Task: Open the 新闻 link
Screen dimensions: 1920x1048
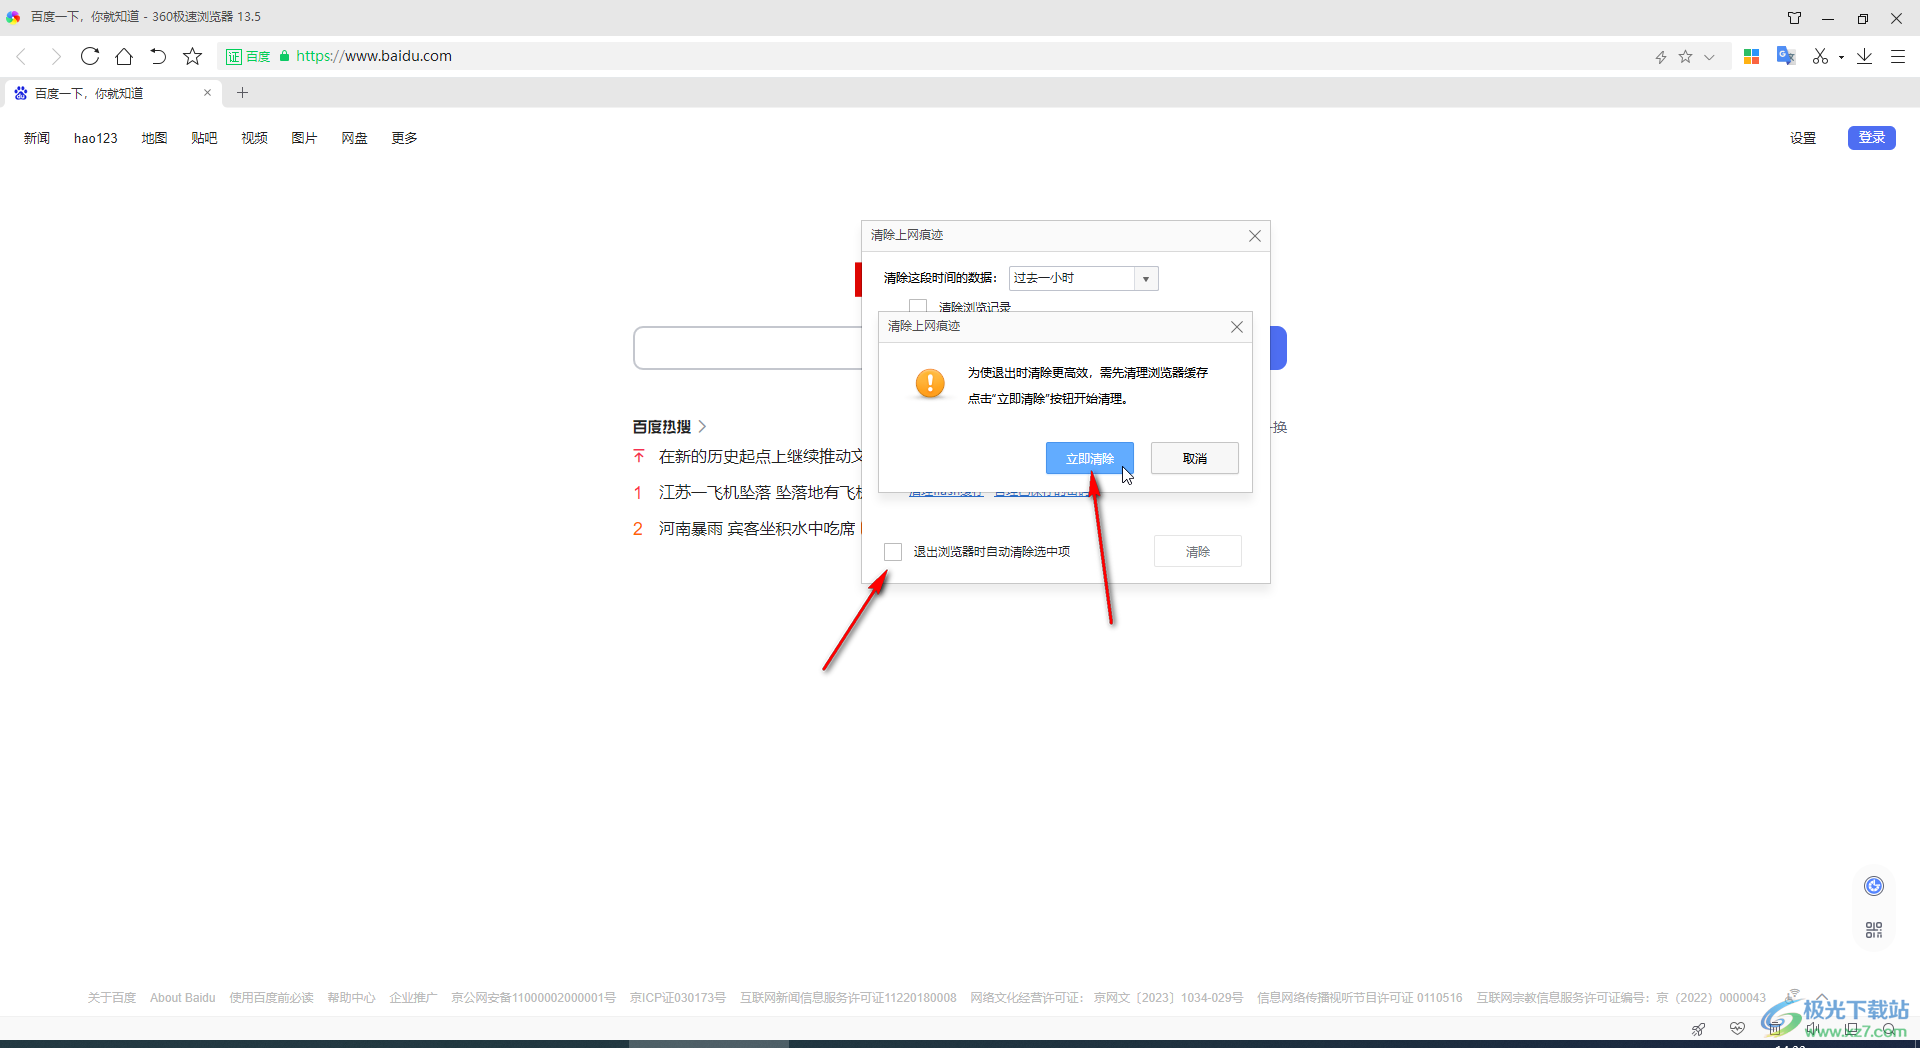Action: (37, 138)
